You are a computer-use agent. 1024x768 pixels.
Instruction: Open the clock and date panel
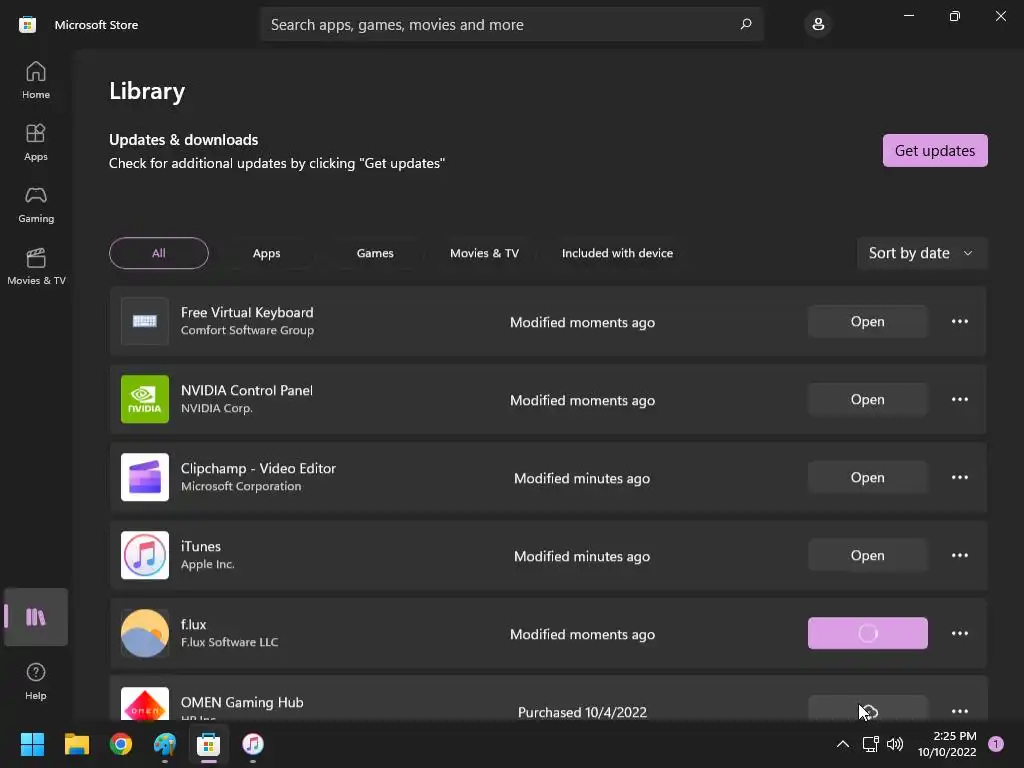947,744
